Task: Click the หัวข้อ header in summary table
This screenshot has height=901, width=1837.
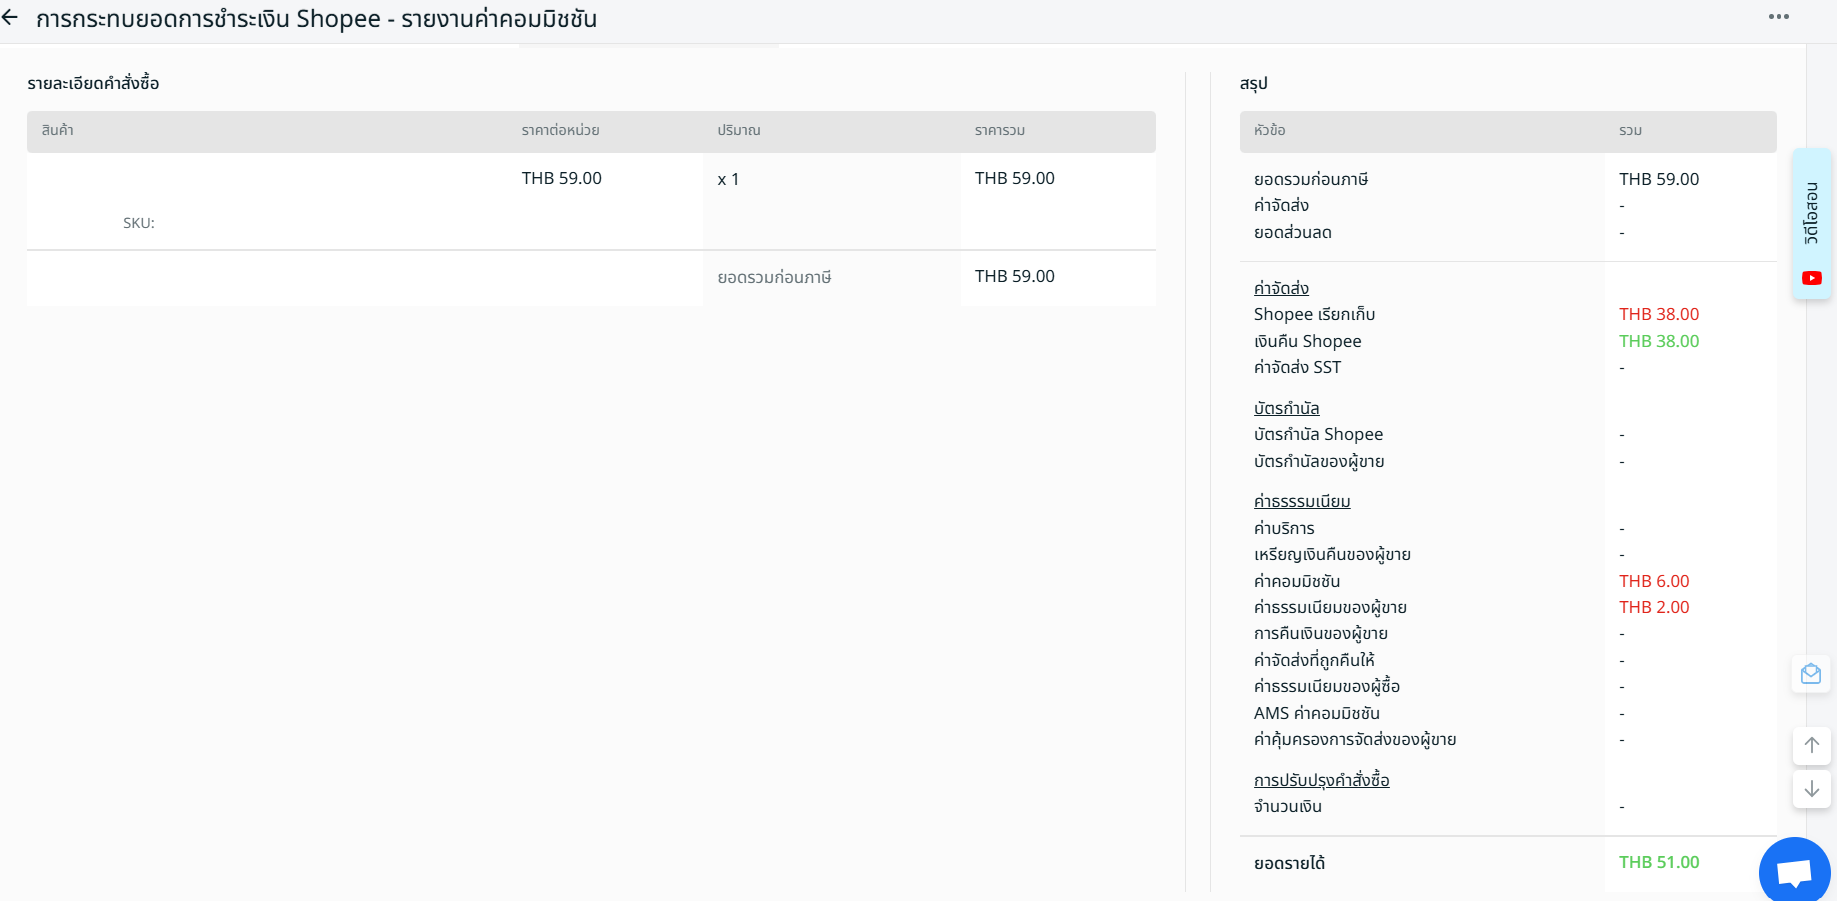Action: pyautogui.click(x=1269, y=130)
